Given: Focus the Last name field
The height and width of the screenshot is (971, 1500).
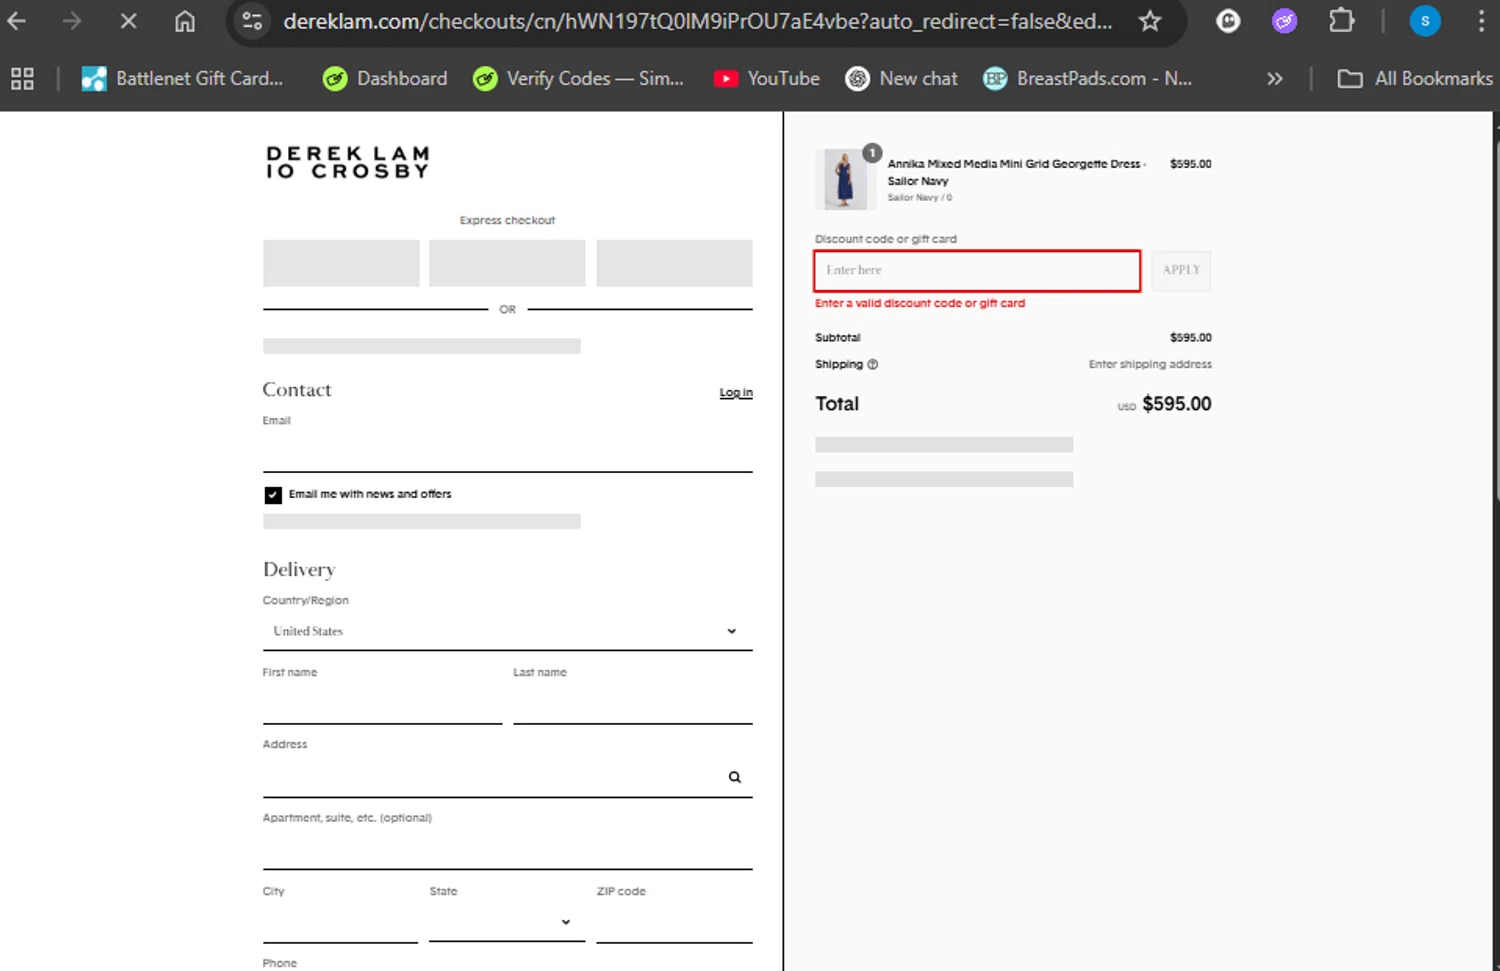Looking at the screenshot, I should 633,704.
